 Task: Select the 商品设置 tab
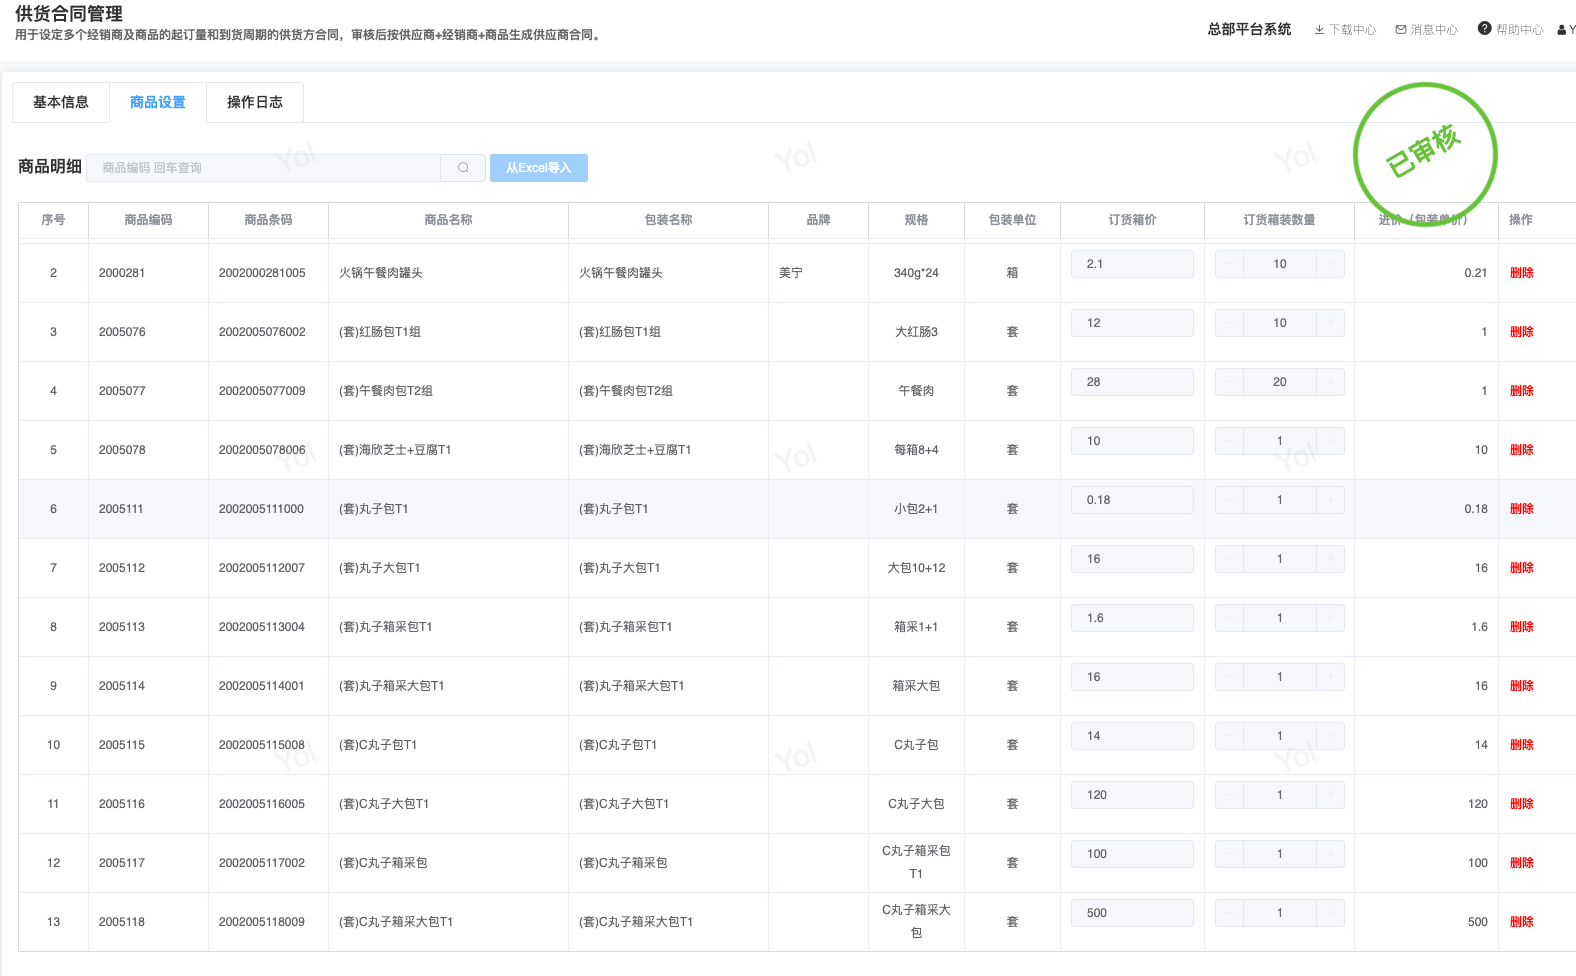(x=158, y=102)
